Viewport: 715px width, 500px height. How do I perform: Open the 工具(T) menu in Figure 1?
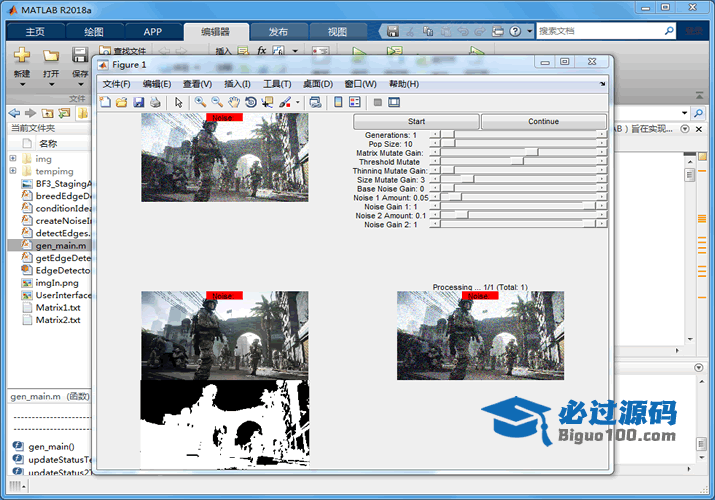pos(277,84)
